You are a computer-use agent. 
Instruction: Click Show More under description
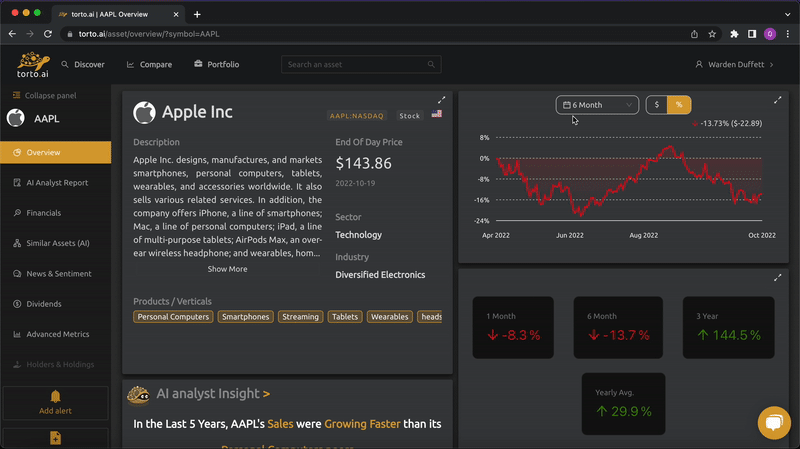[227, 269]
